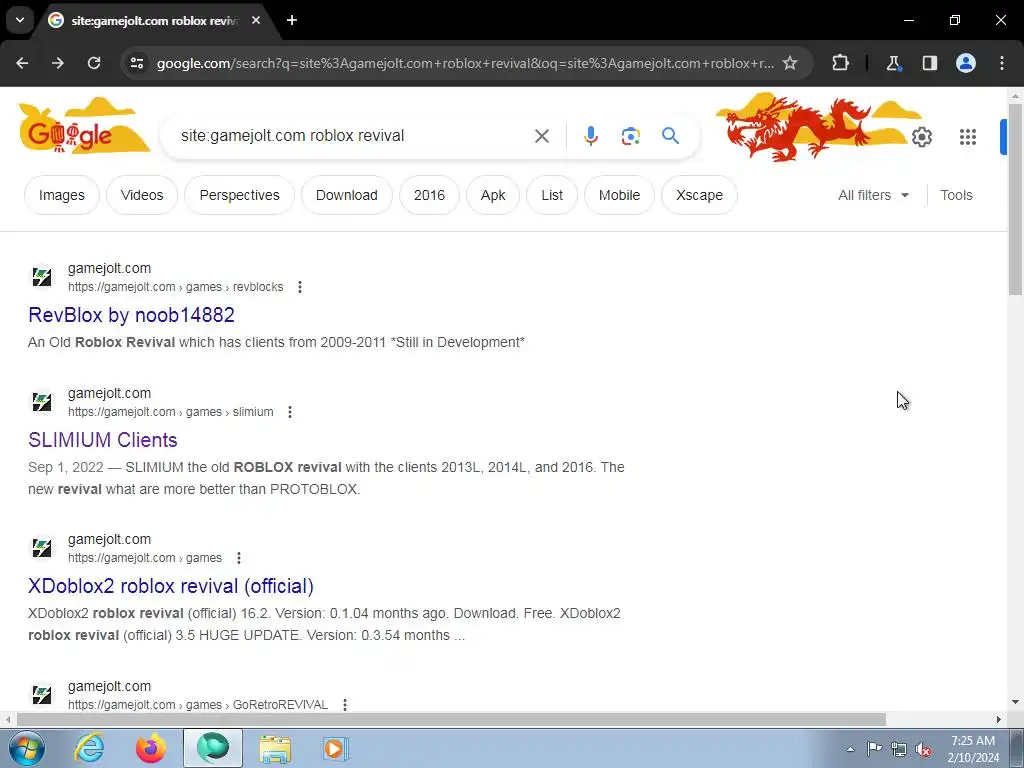Click the revblocks breadcrumb URL
Screen dimensions: 1024x768
(x=176, y=287)
